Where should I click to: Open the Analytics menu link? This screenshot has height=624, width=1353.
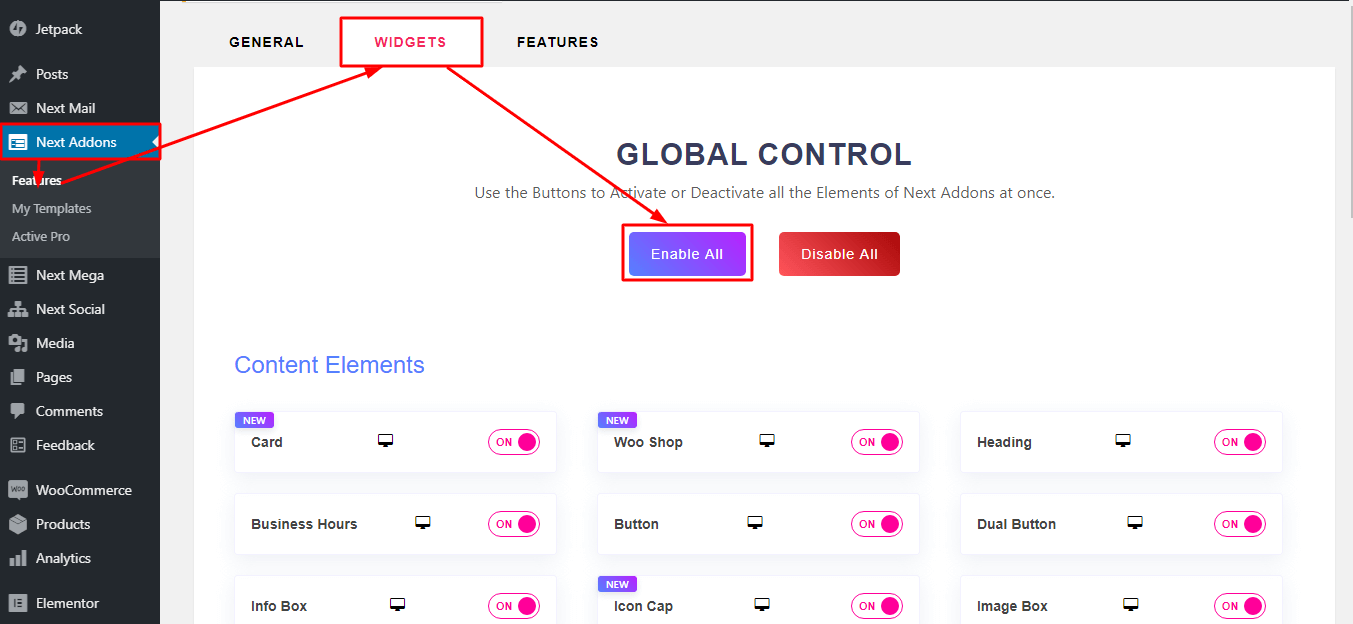pyautogui.click(x=63, y=558)
